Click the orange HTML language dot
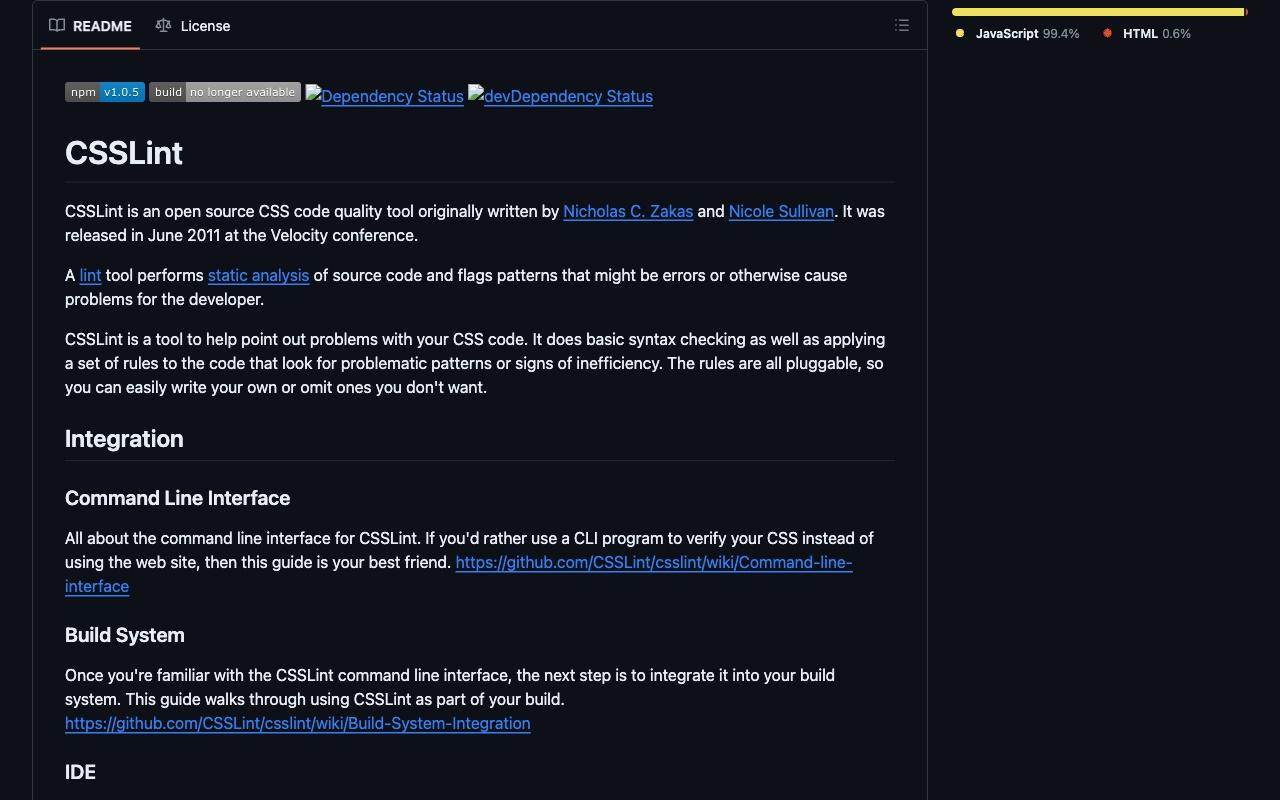Viewport: 1280px width, 800px height. 1107,34
